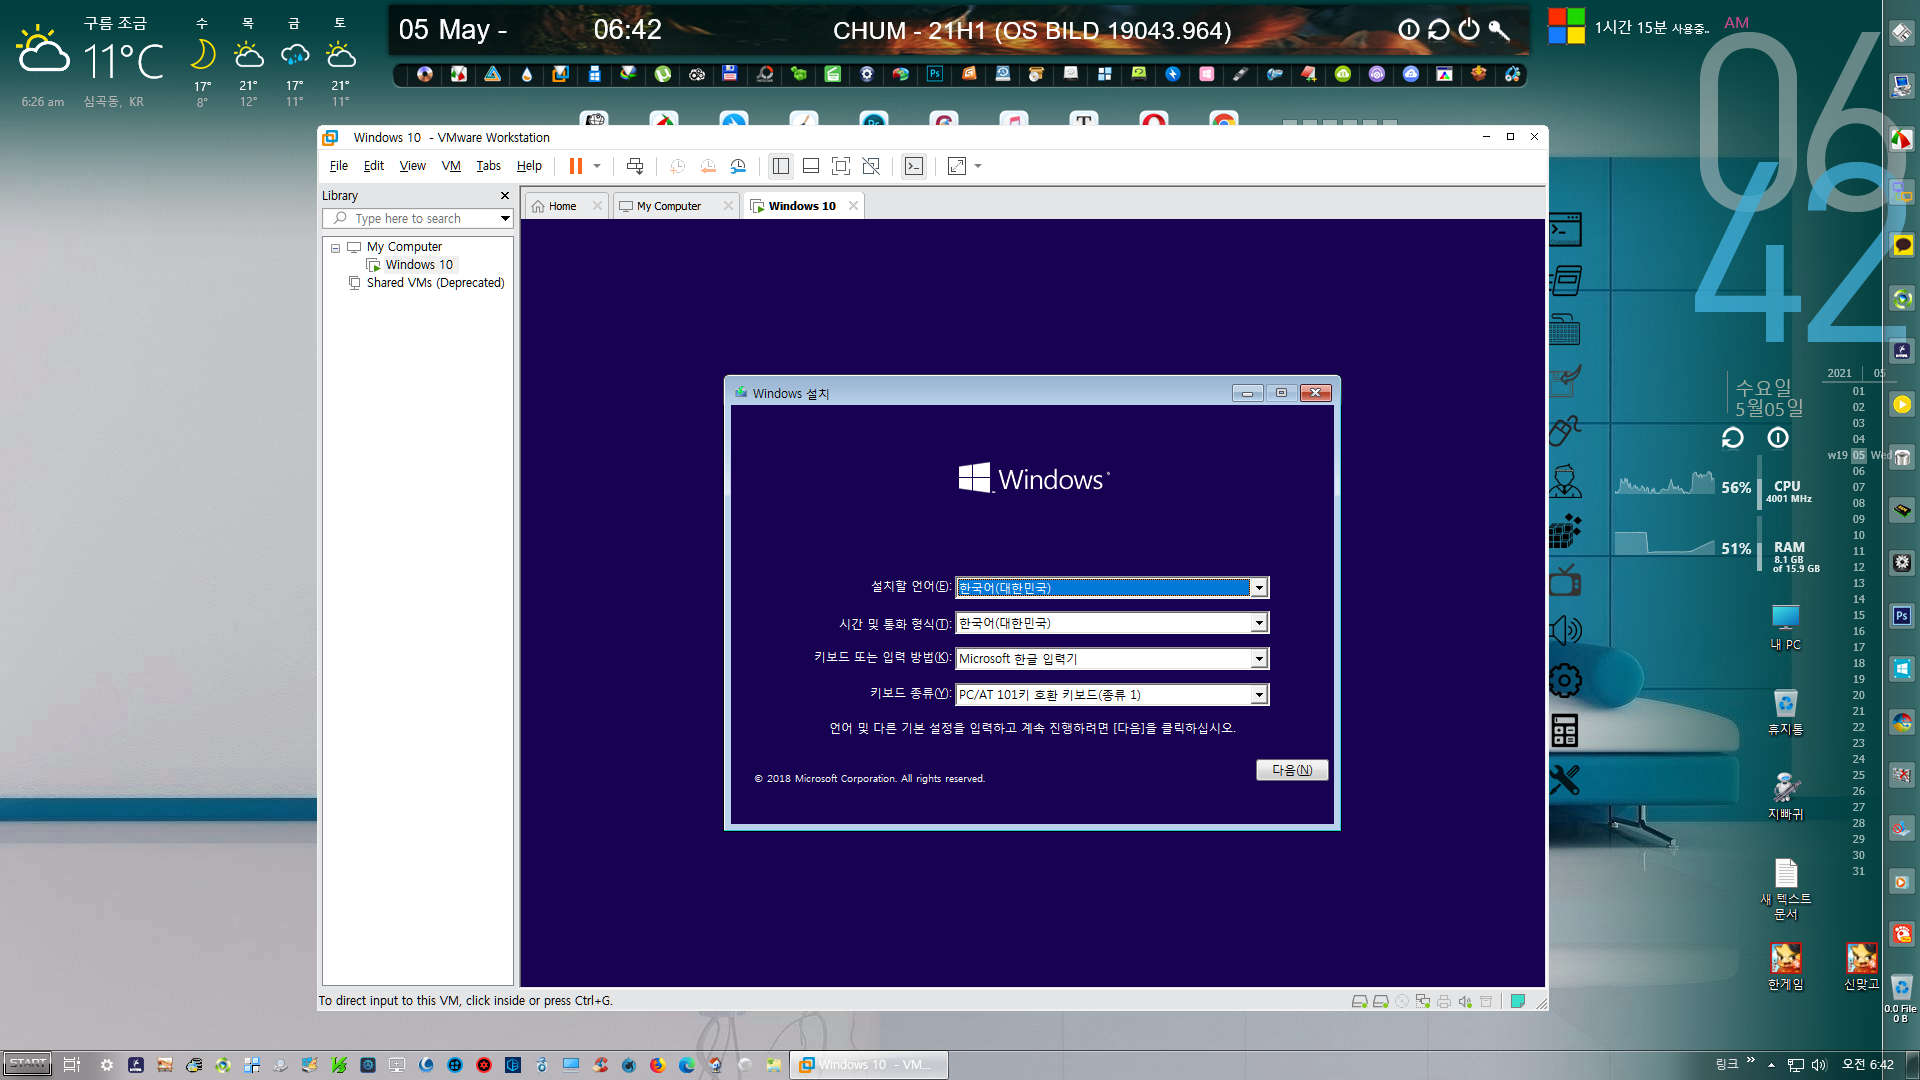Viewport: 1920px width, 1080px height.
Task: Open the 내 PC desktop icon
Action: [x=1785, y=628]
